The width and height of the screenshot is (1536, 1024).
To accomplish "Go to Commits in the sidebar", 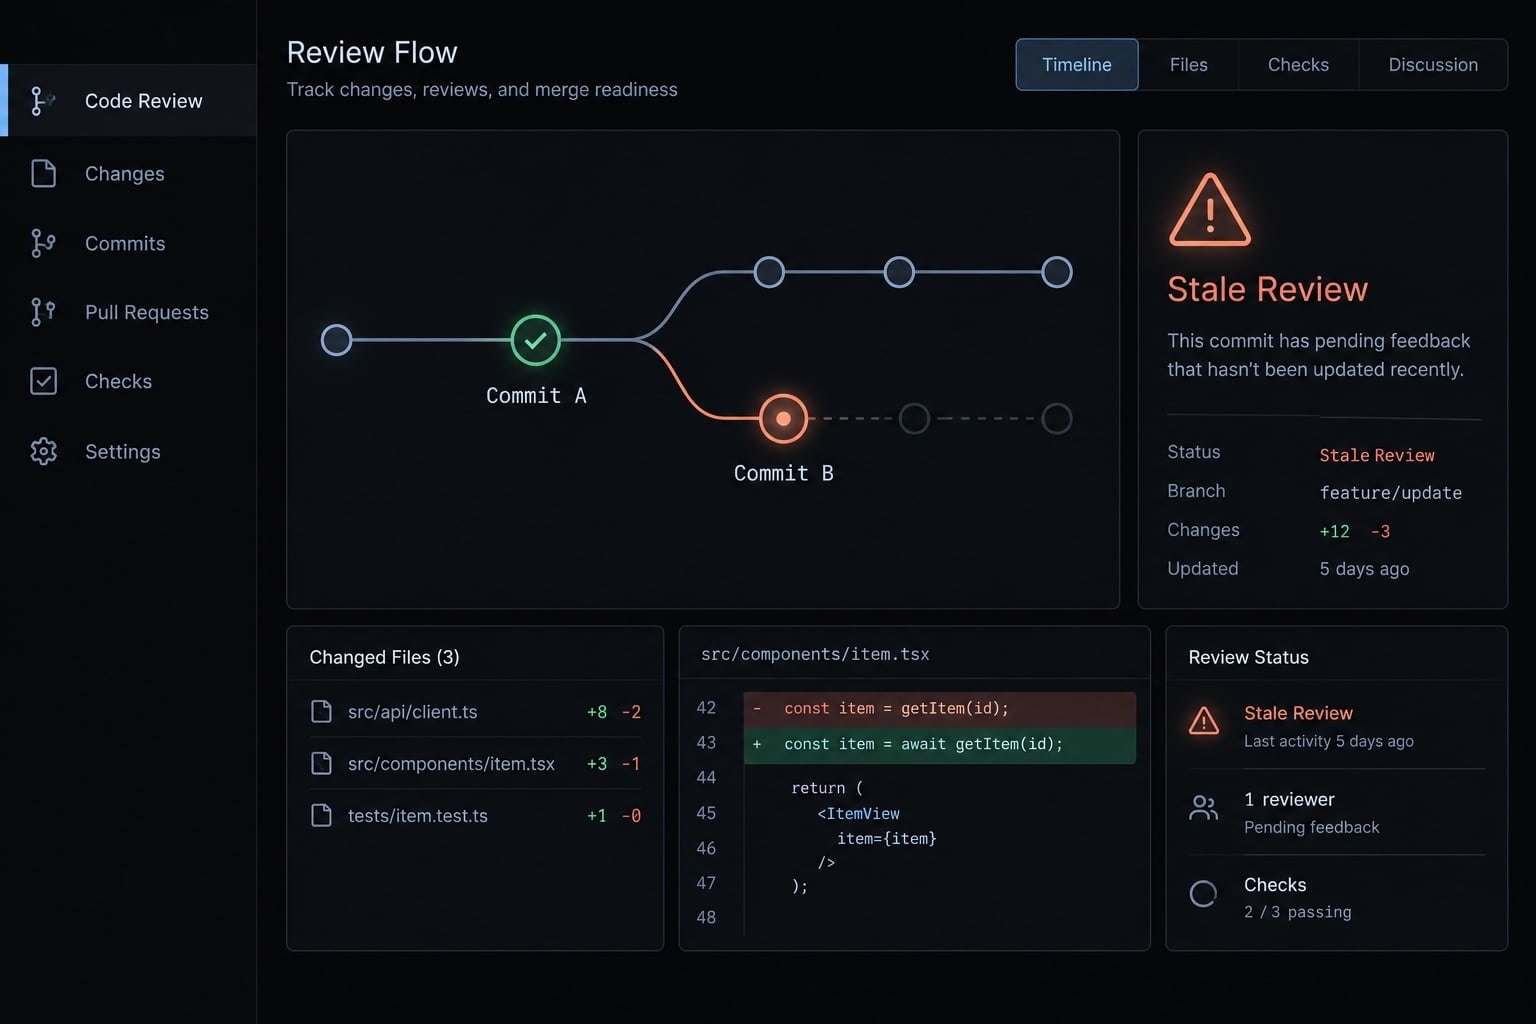I will (128, 243).
